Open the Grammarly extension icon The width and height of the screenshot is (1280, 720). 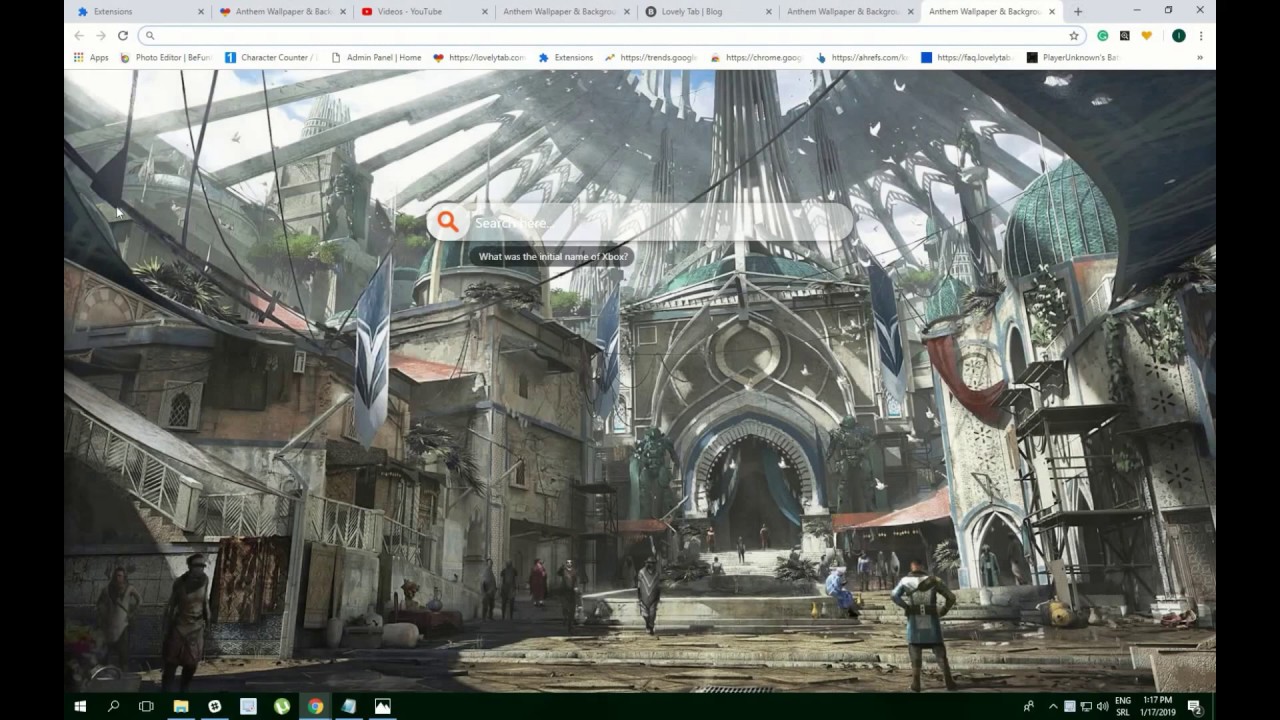1103,35
